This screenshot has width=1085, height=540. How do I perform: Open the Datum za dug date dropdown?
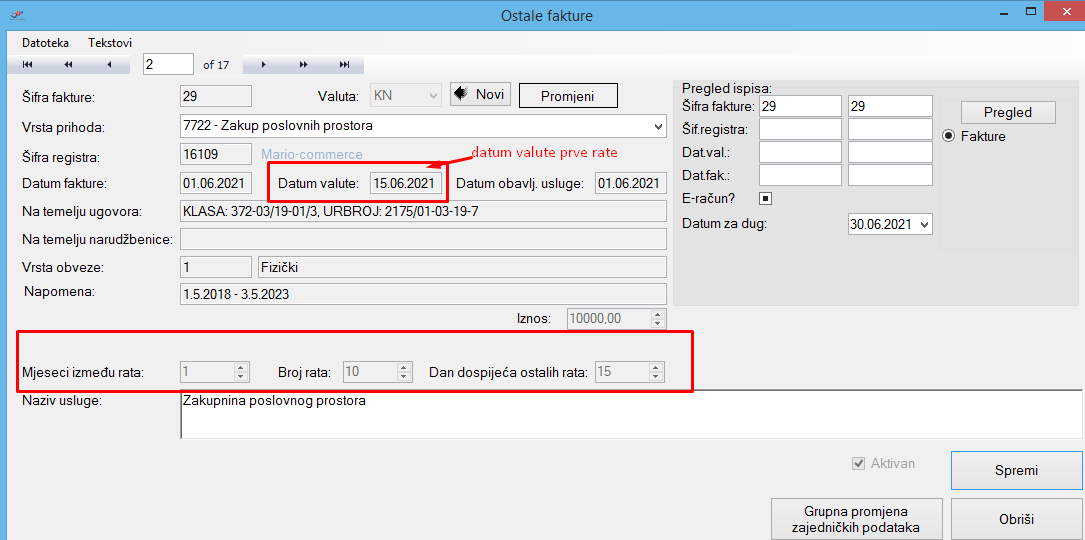coord(923,225)
